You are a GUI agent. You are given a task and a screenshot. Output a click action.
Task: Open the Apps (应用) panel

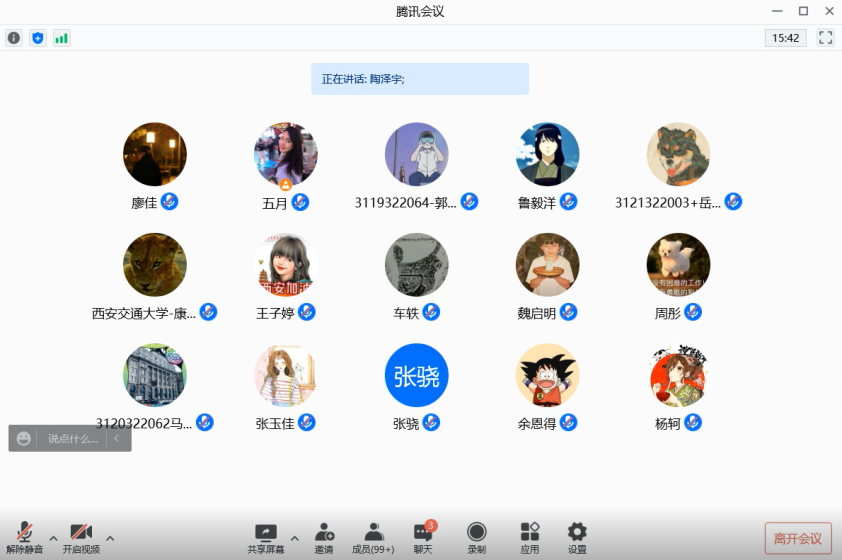point(530,538)
